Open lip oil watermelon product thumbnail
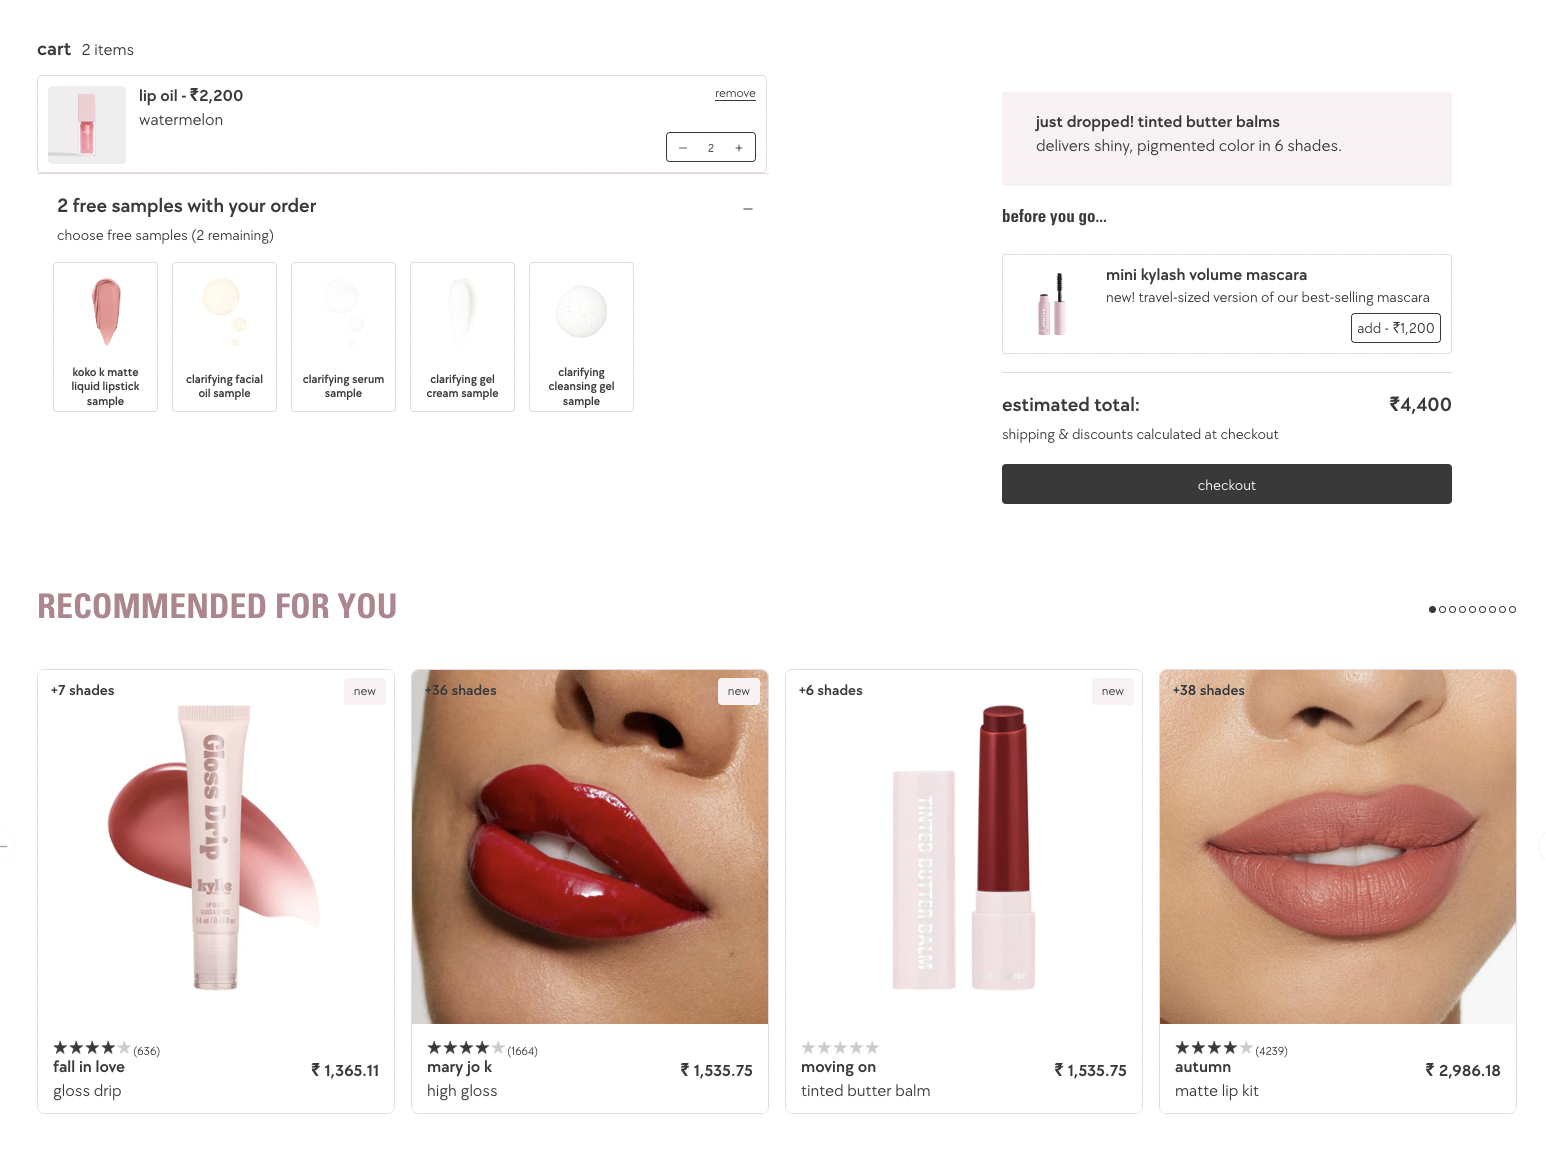Image resolution: width=1546 pixels, height=1150 pixels. point(87,125)
